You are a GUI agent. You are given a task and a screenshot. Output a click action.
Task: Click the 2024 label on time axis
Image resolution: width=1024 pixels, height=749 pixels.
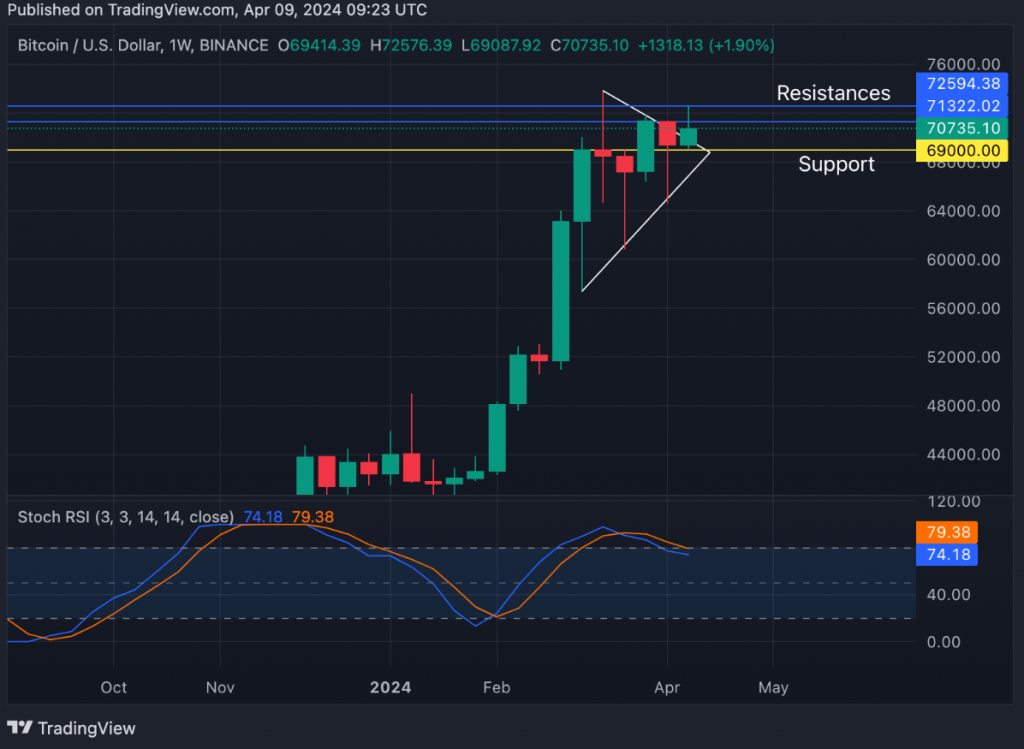tap(390, 688)
